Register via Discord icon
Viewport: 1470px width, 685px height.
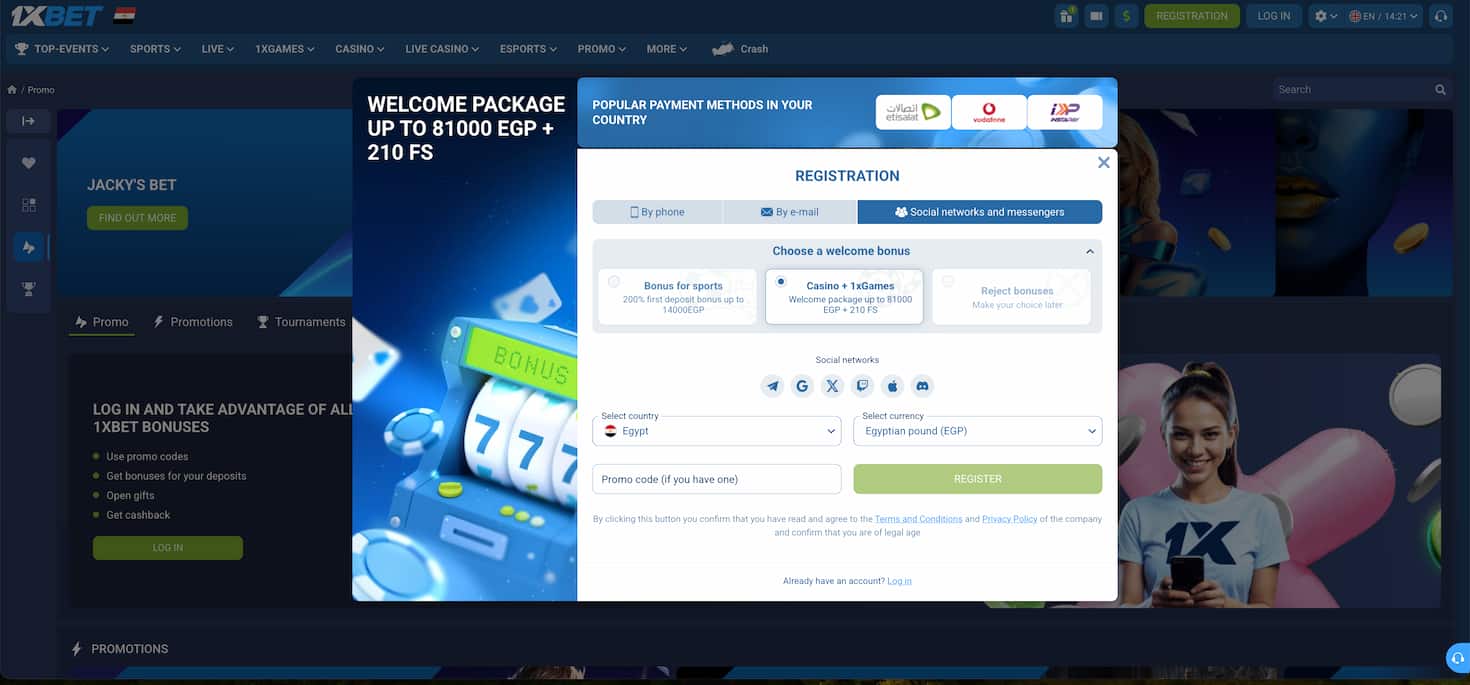point(922,386)
